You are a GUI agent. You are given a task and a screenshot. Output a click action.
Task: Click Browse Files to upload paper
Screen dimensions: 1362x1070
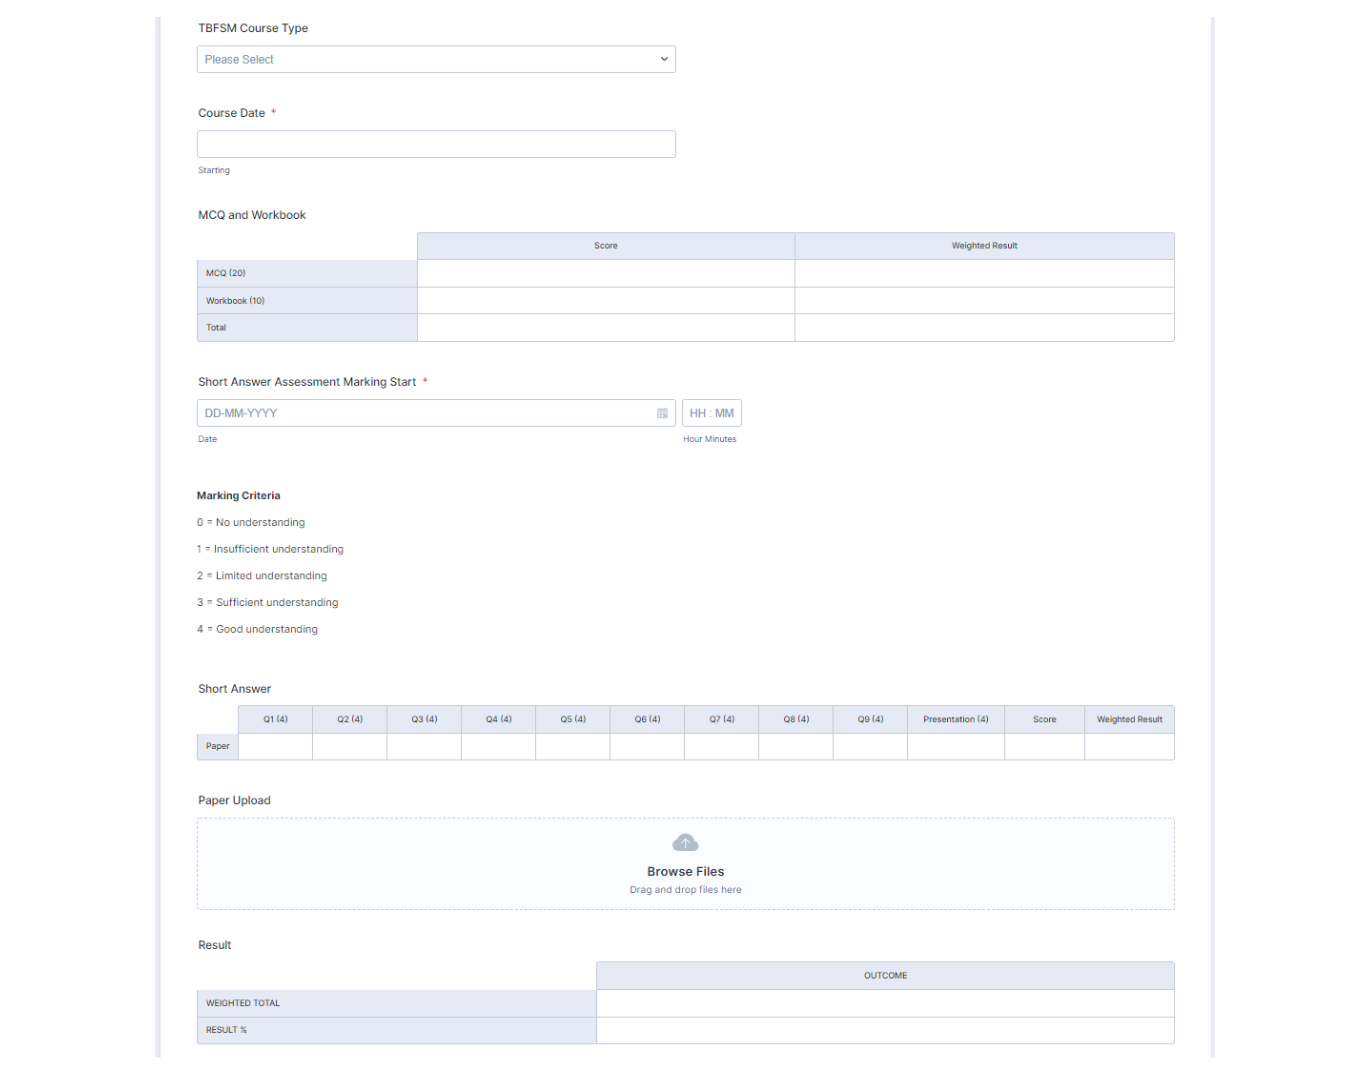pyautogui.click(x=686, y=872)
